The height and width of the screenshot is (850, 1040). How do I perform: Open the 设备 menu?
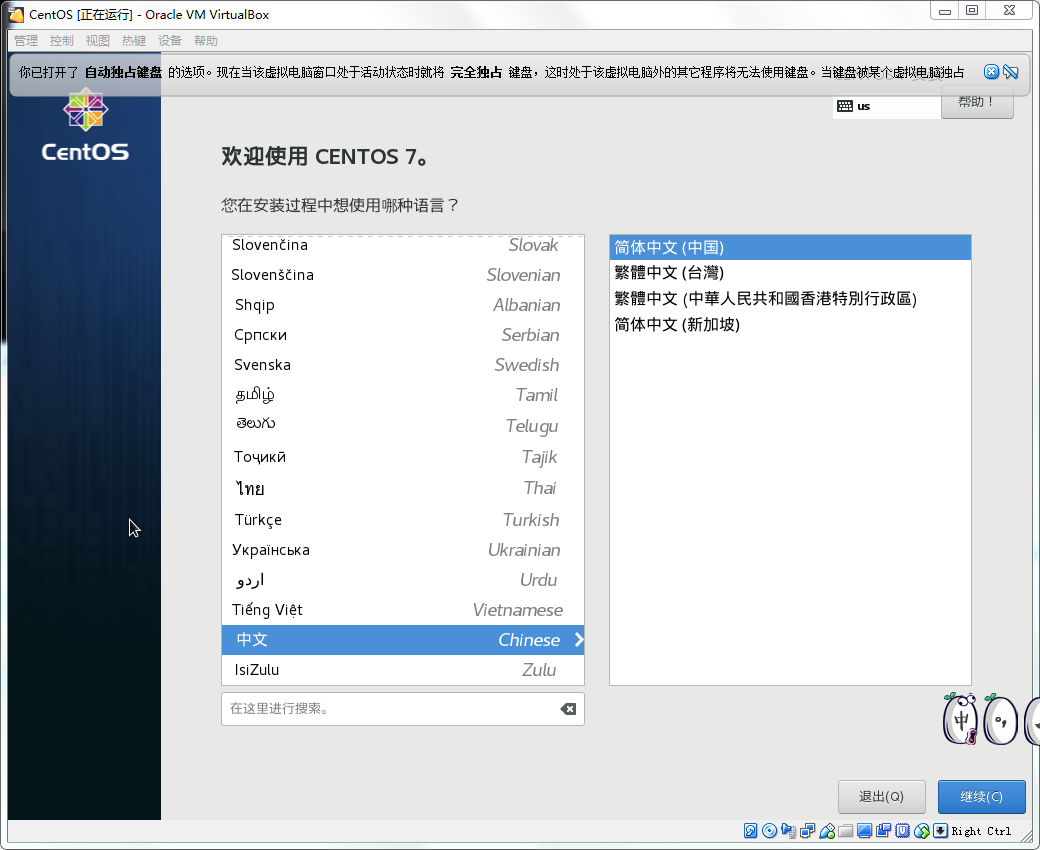169,40
